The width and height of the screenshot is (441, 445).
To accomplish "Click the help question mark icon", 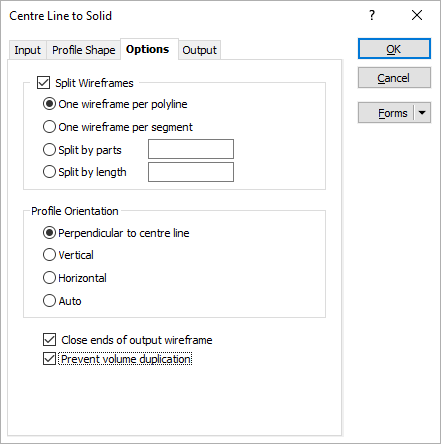I will pos(372,15).
